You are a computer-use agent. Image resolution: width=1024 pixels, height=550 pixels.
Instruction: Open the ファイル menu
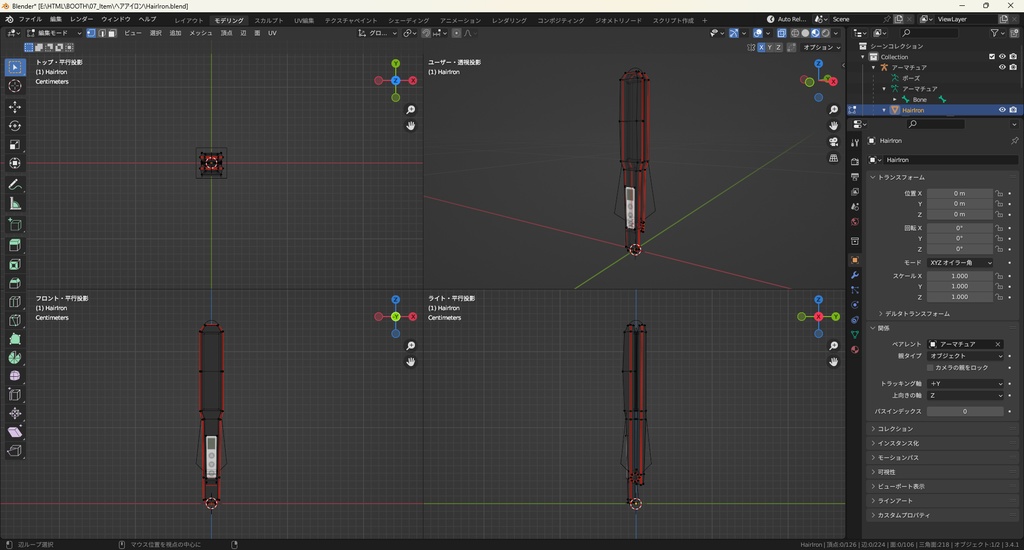click(30, 19)
